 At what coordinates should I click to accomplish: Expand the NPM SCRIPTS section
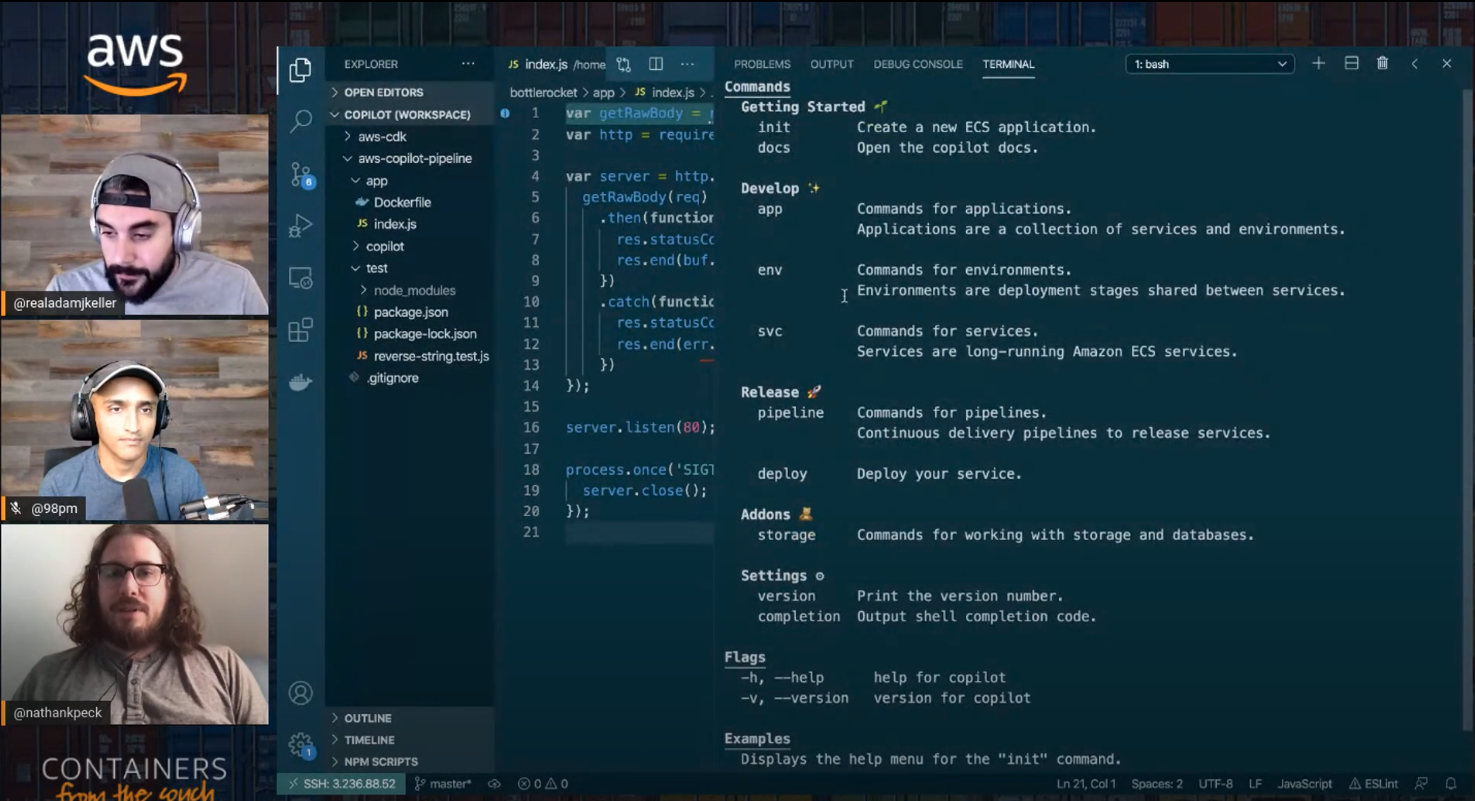[409, 762]
